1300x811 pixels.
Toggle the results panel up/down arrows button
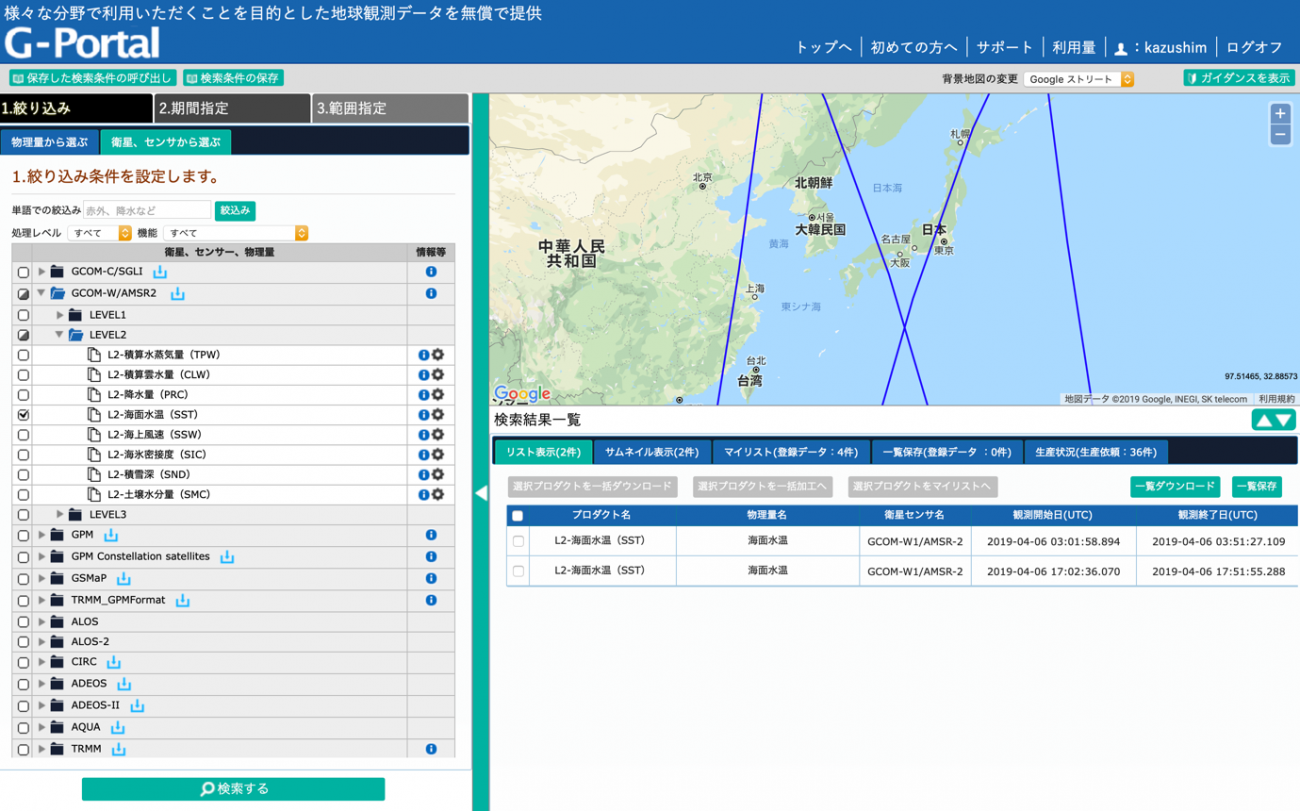[x=1273, y=420]
